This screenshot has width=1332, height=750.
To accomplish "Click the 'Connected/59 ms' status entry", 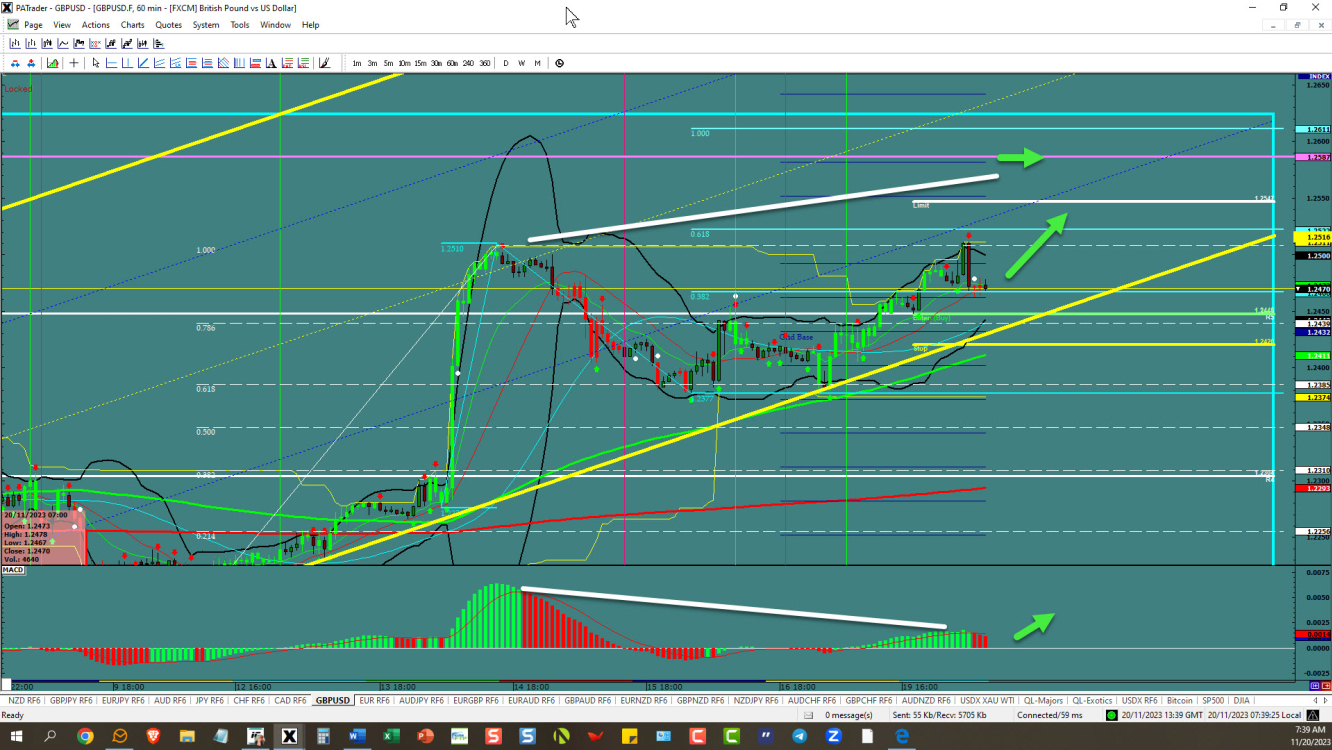I will click(1049, 715).
